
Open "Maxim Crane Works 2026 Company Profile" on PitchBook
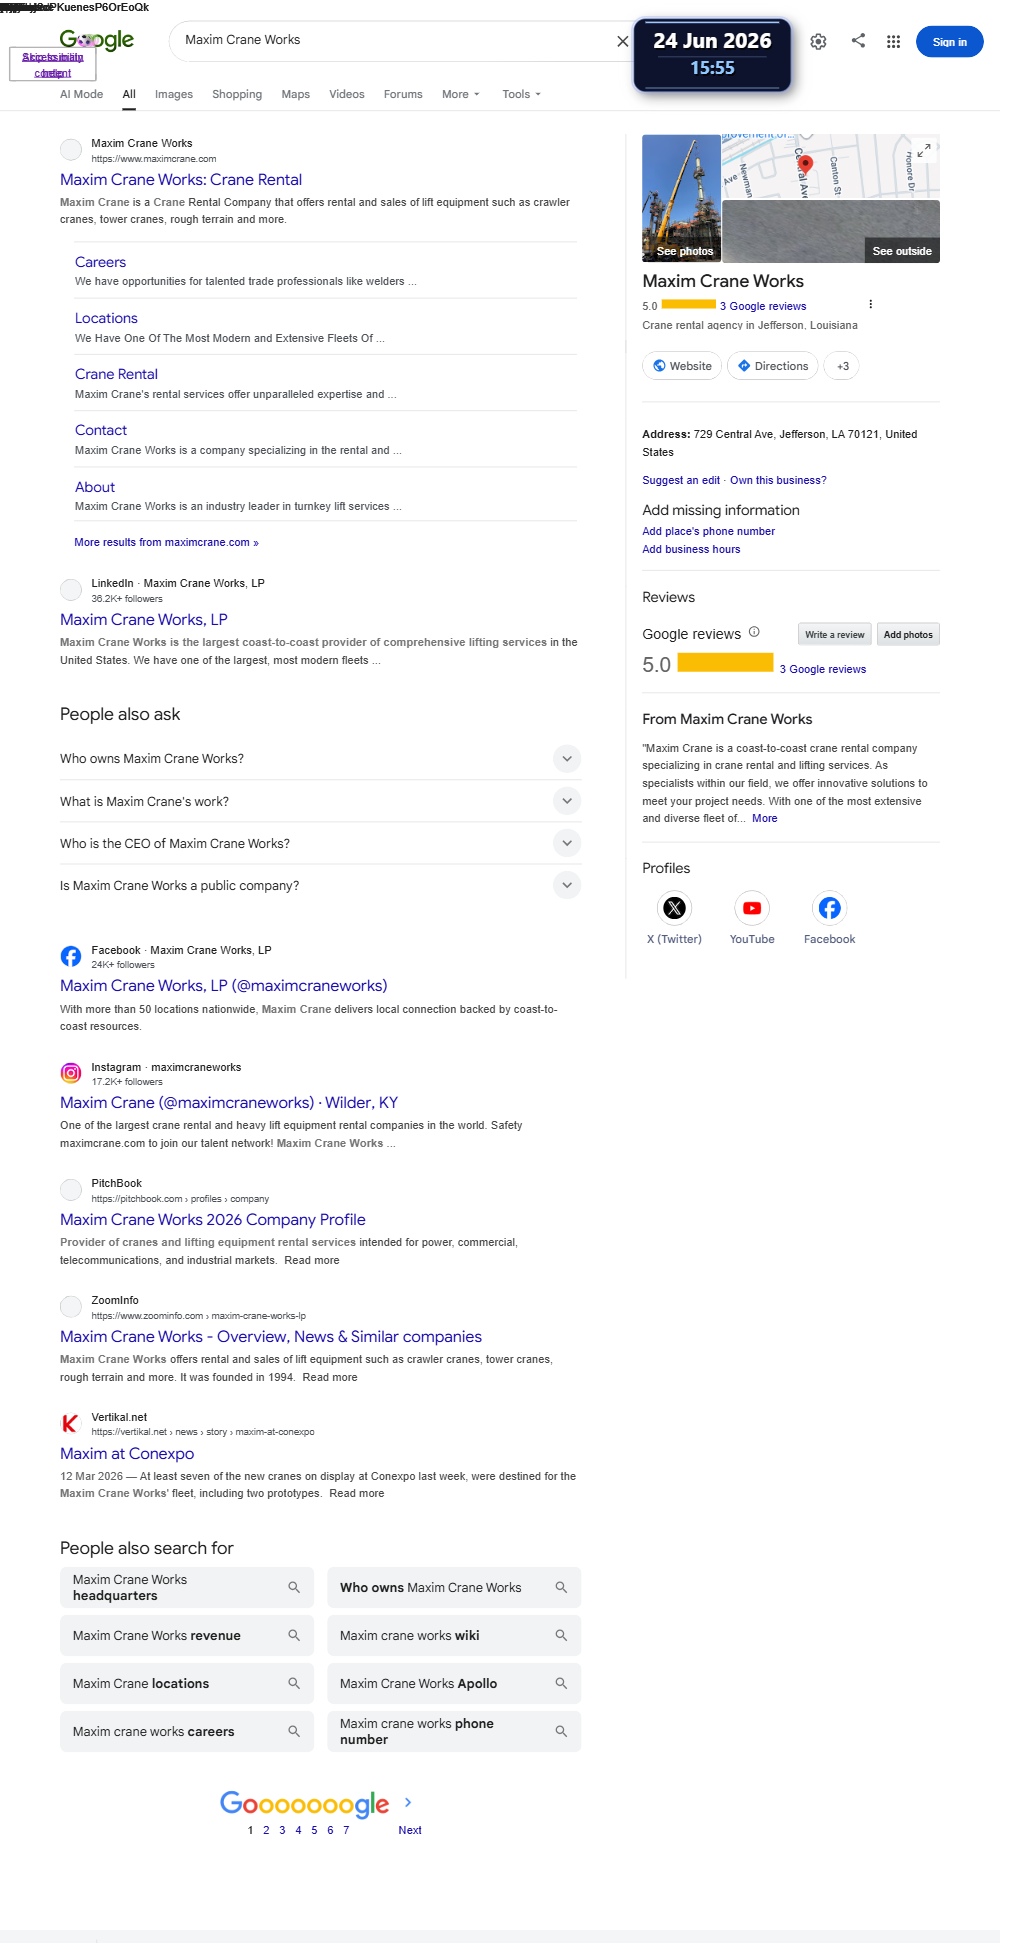click(213, 1220)
